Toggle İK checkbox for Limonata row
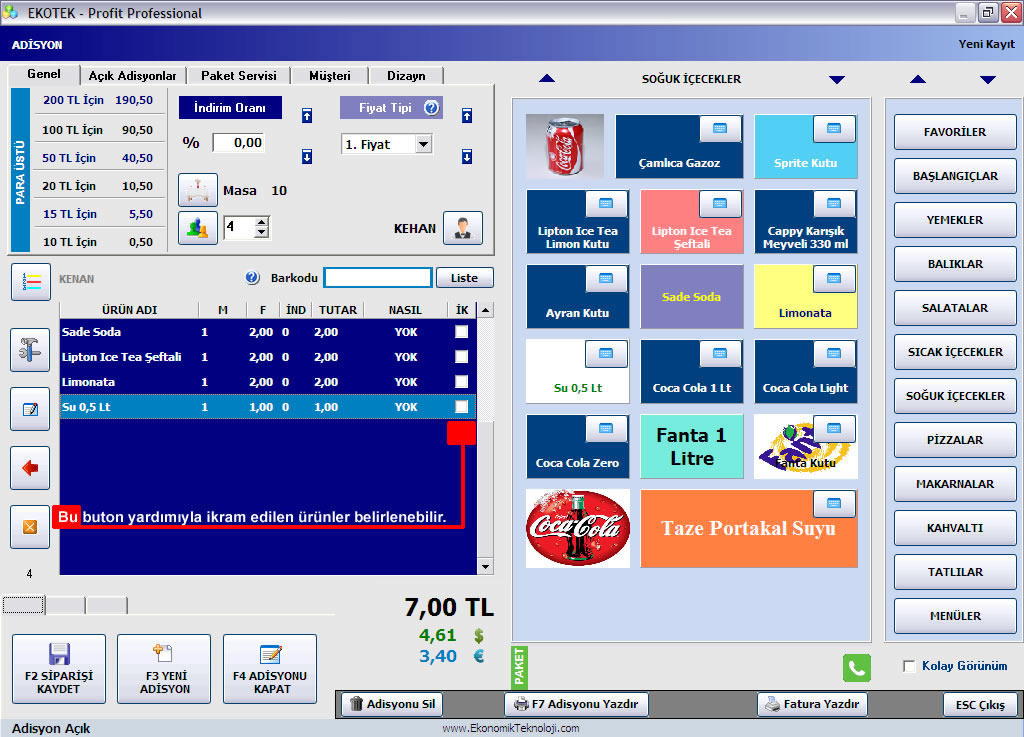 462,381
